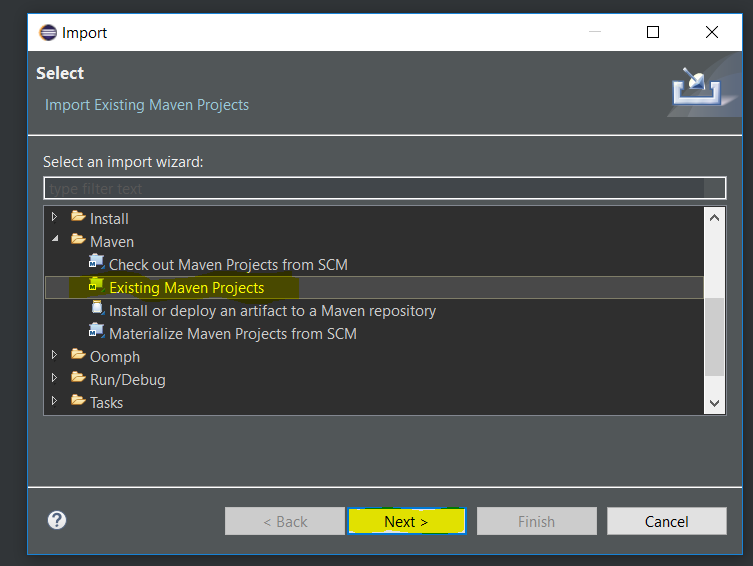Image resolution: width=753 pixels, height=566 pixels.
Task: Expand the Tasks category
Action: click(x=54, y=401)
